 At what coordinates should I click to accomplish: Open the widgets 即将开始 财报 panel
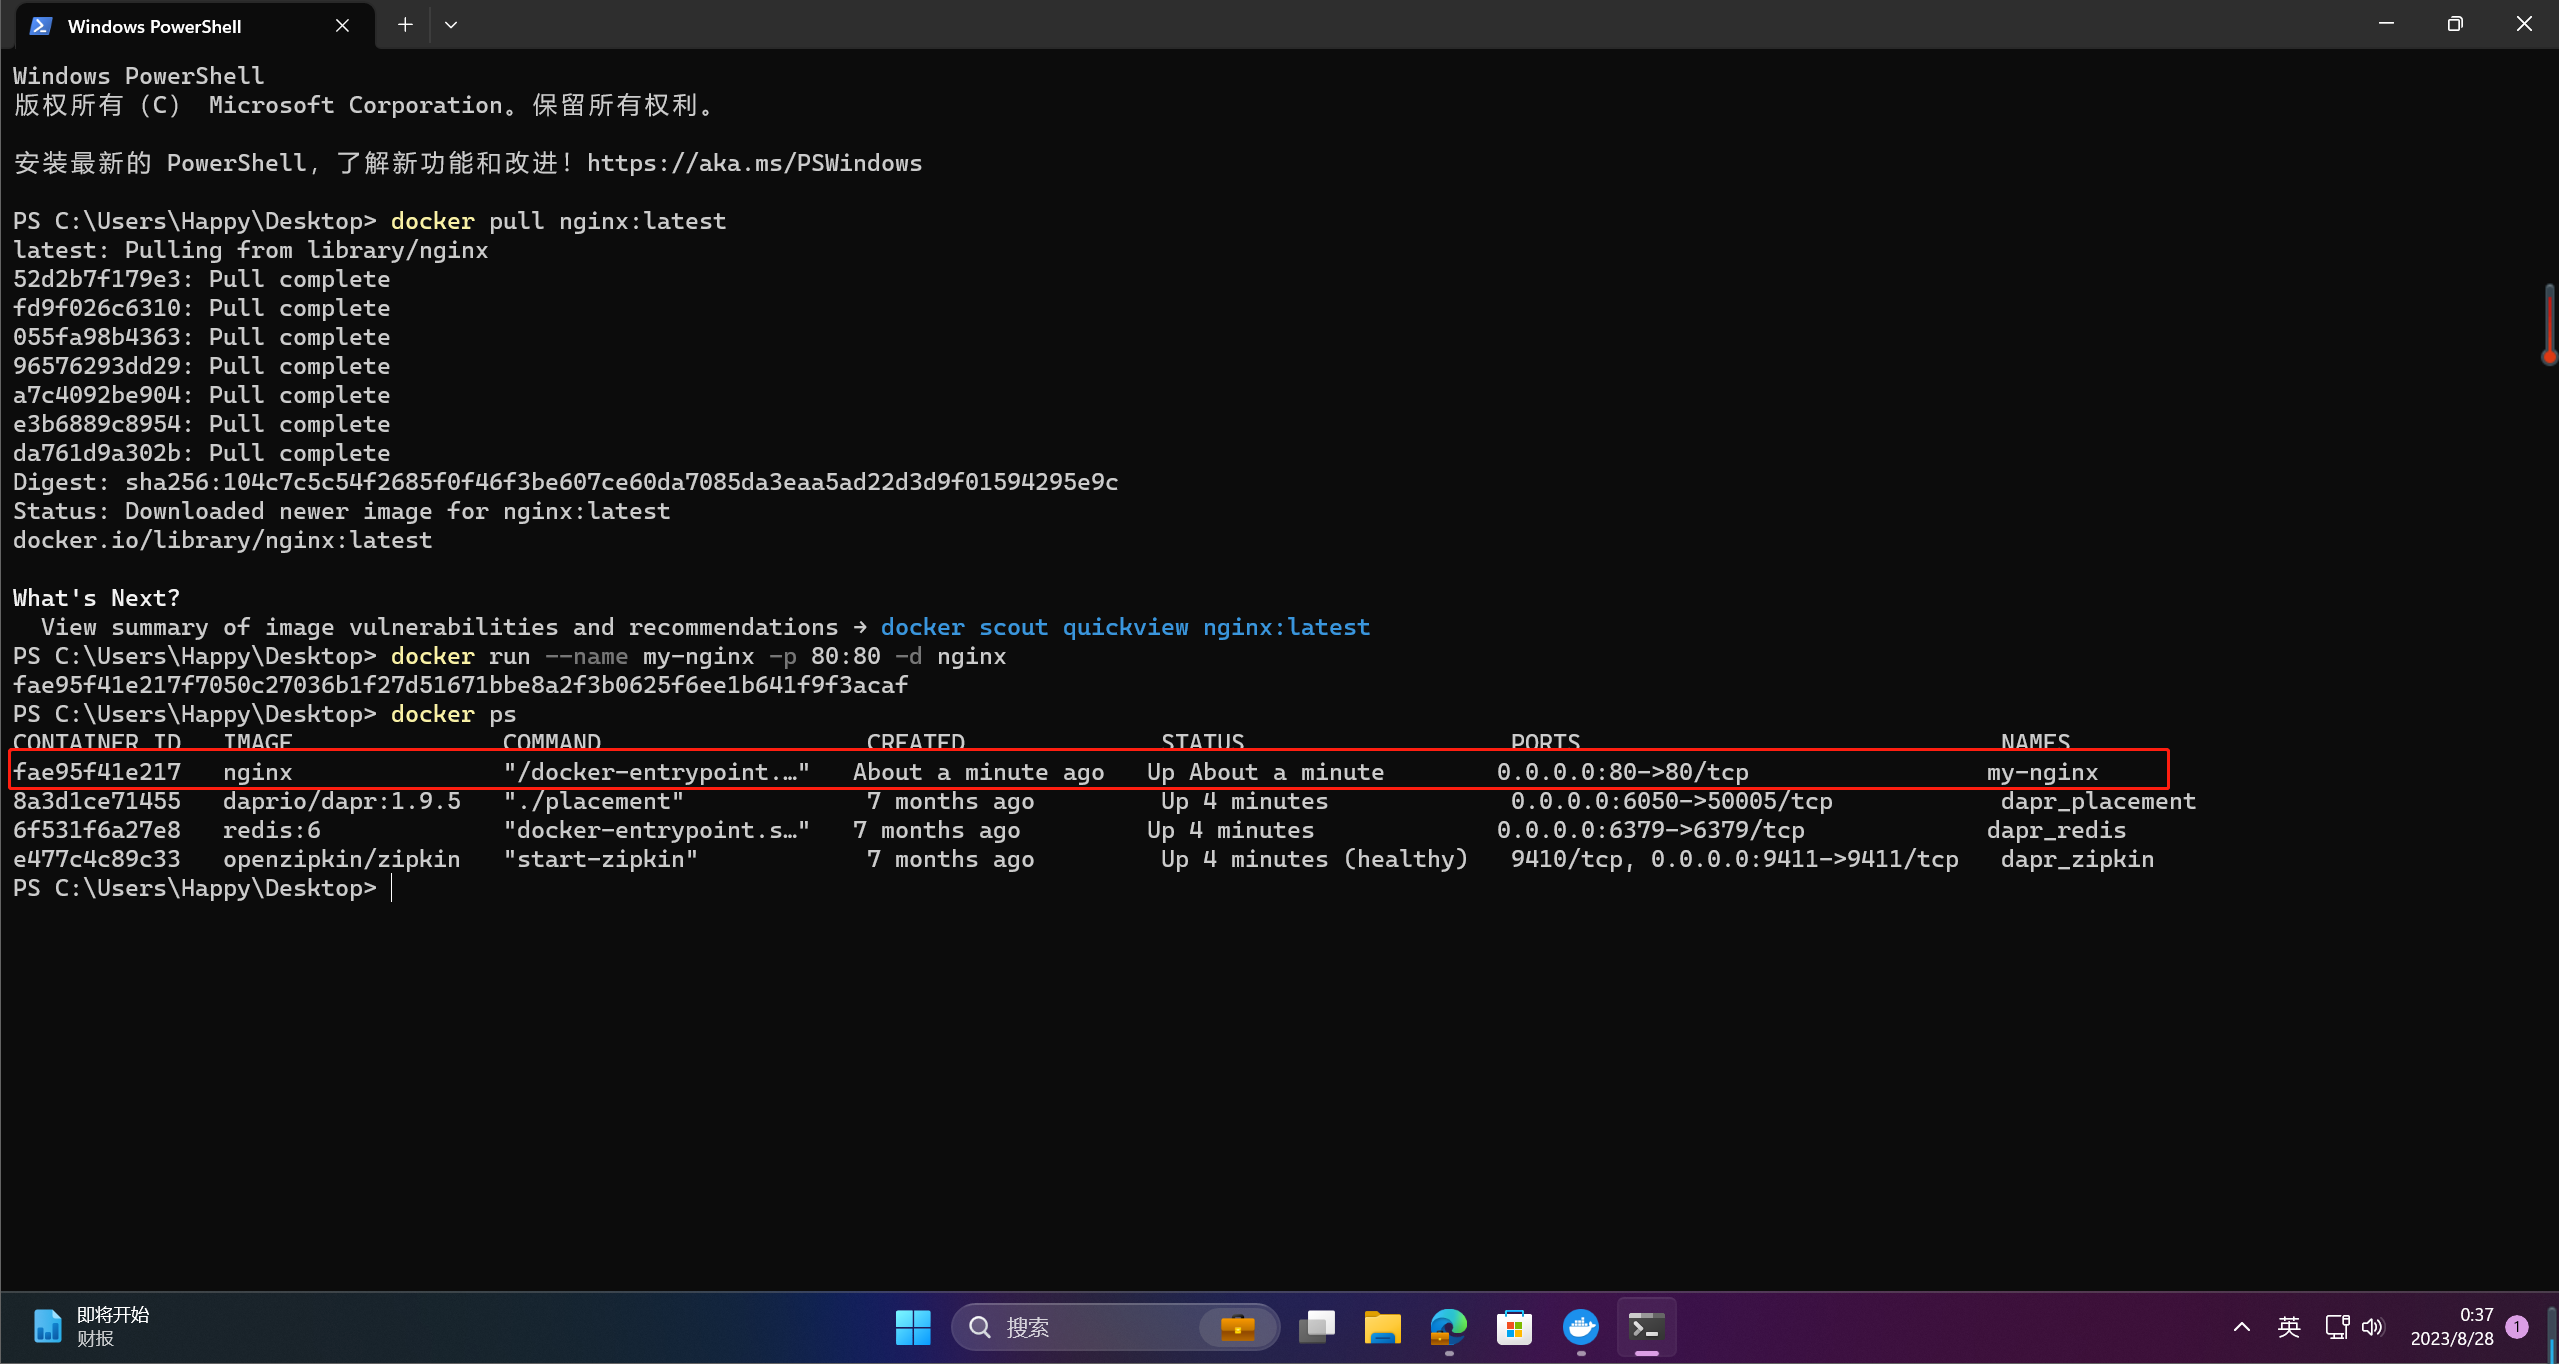90,1327
